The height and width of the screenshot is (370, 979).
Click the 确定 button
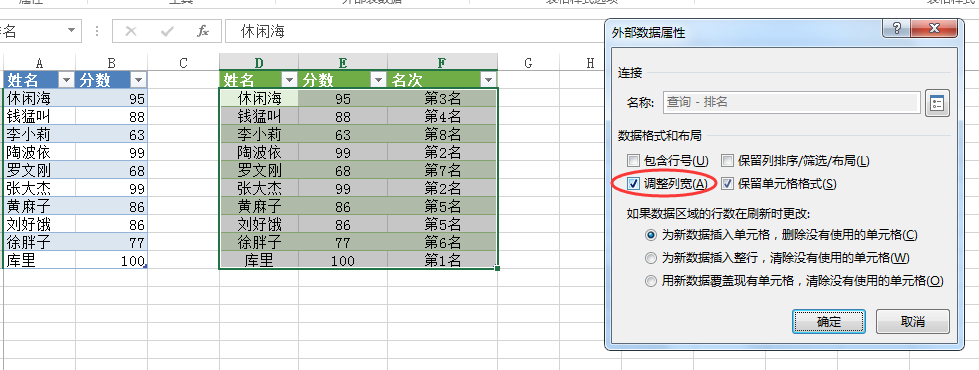click(x=829, y=322)
